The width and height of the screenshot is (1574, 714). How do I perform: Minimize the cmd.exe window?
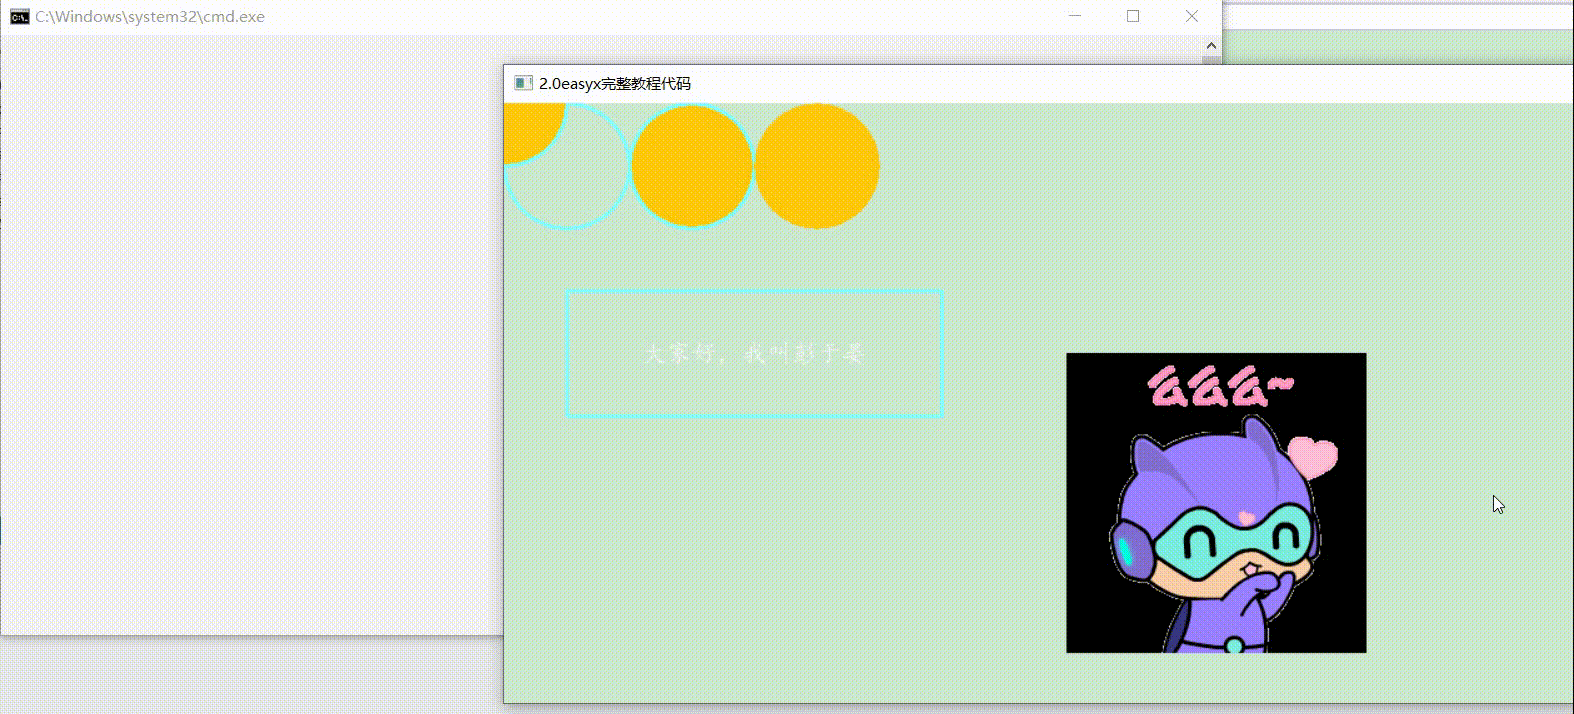click(1075, 17)
